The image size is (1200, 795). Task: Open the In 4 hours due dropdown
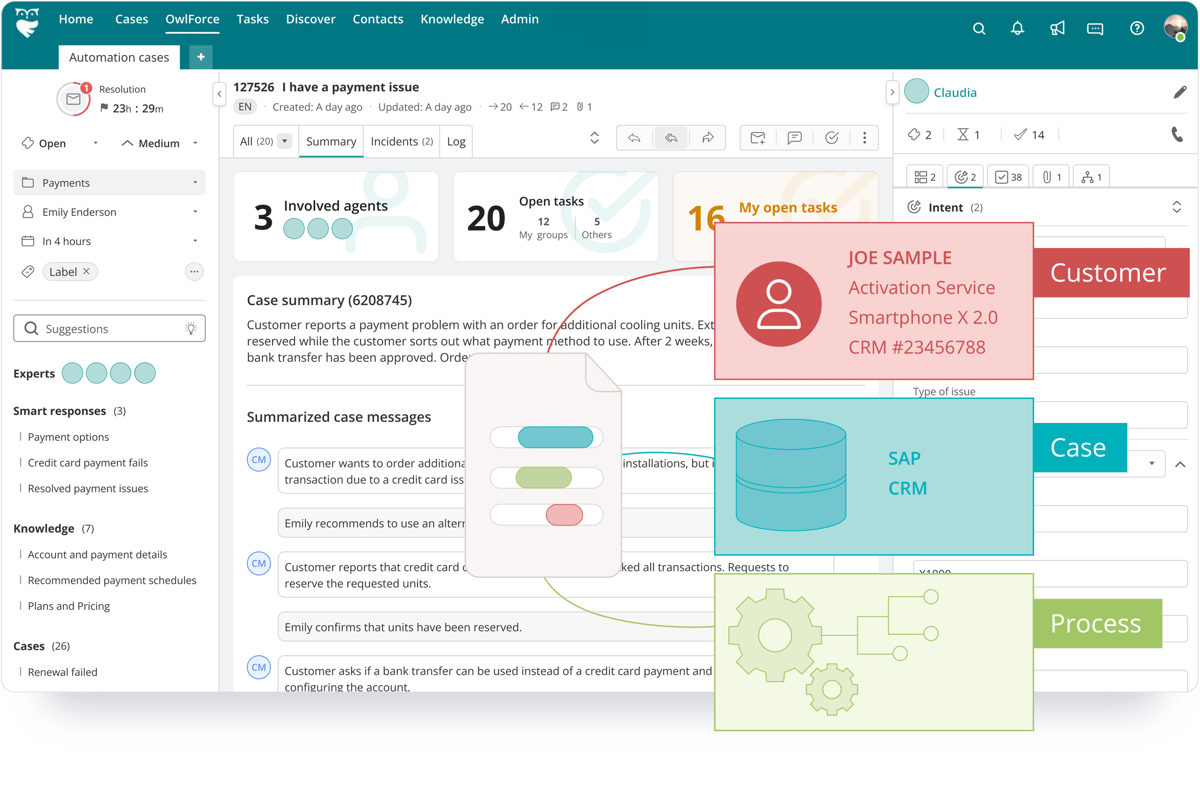tap(109, 241)
